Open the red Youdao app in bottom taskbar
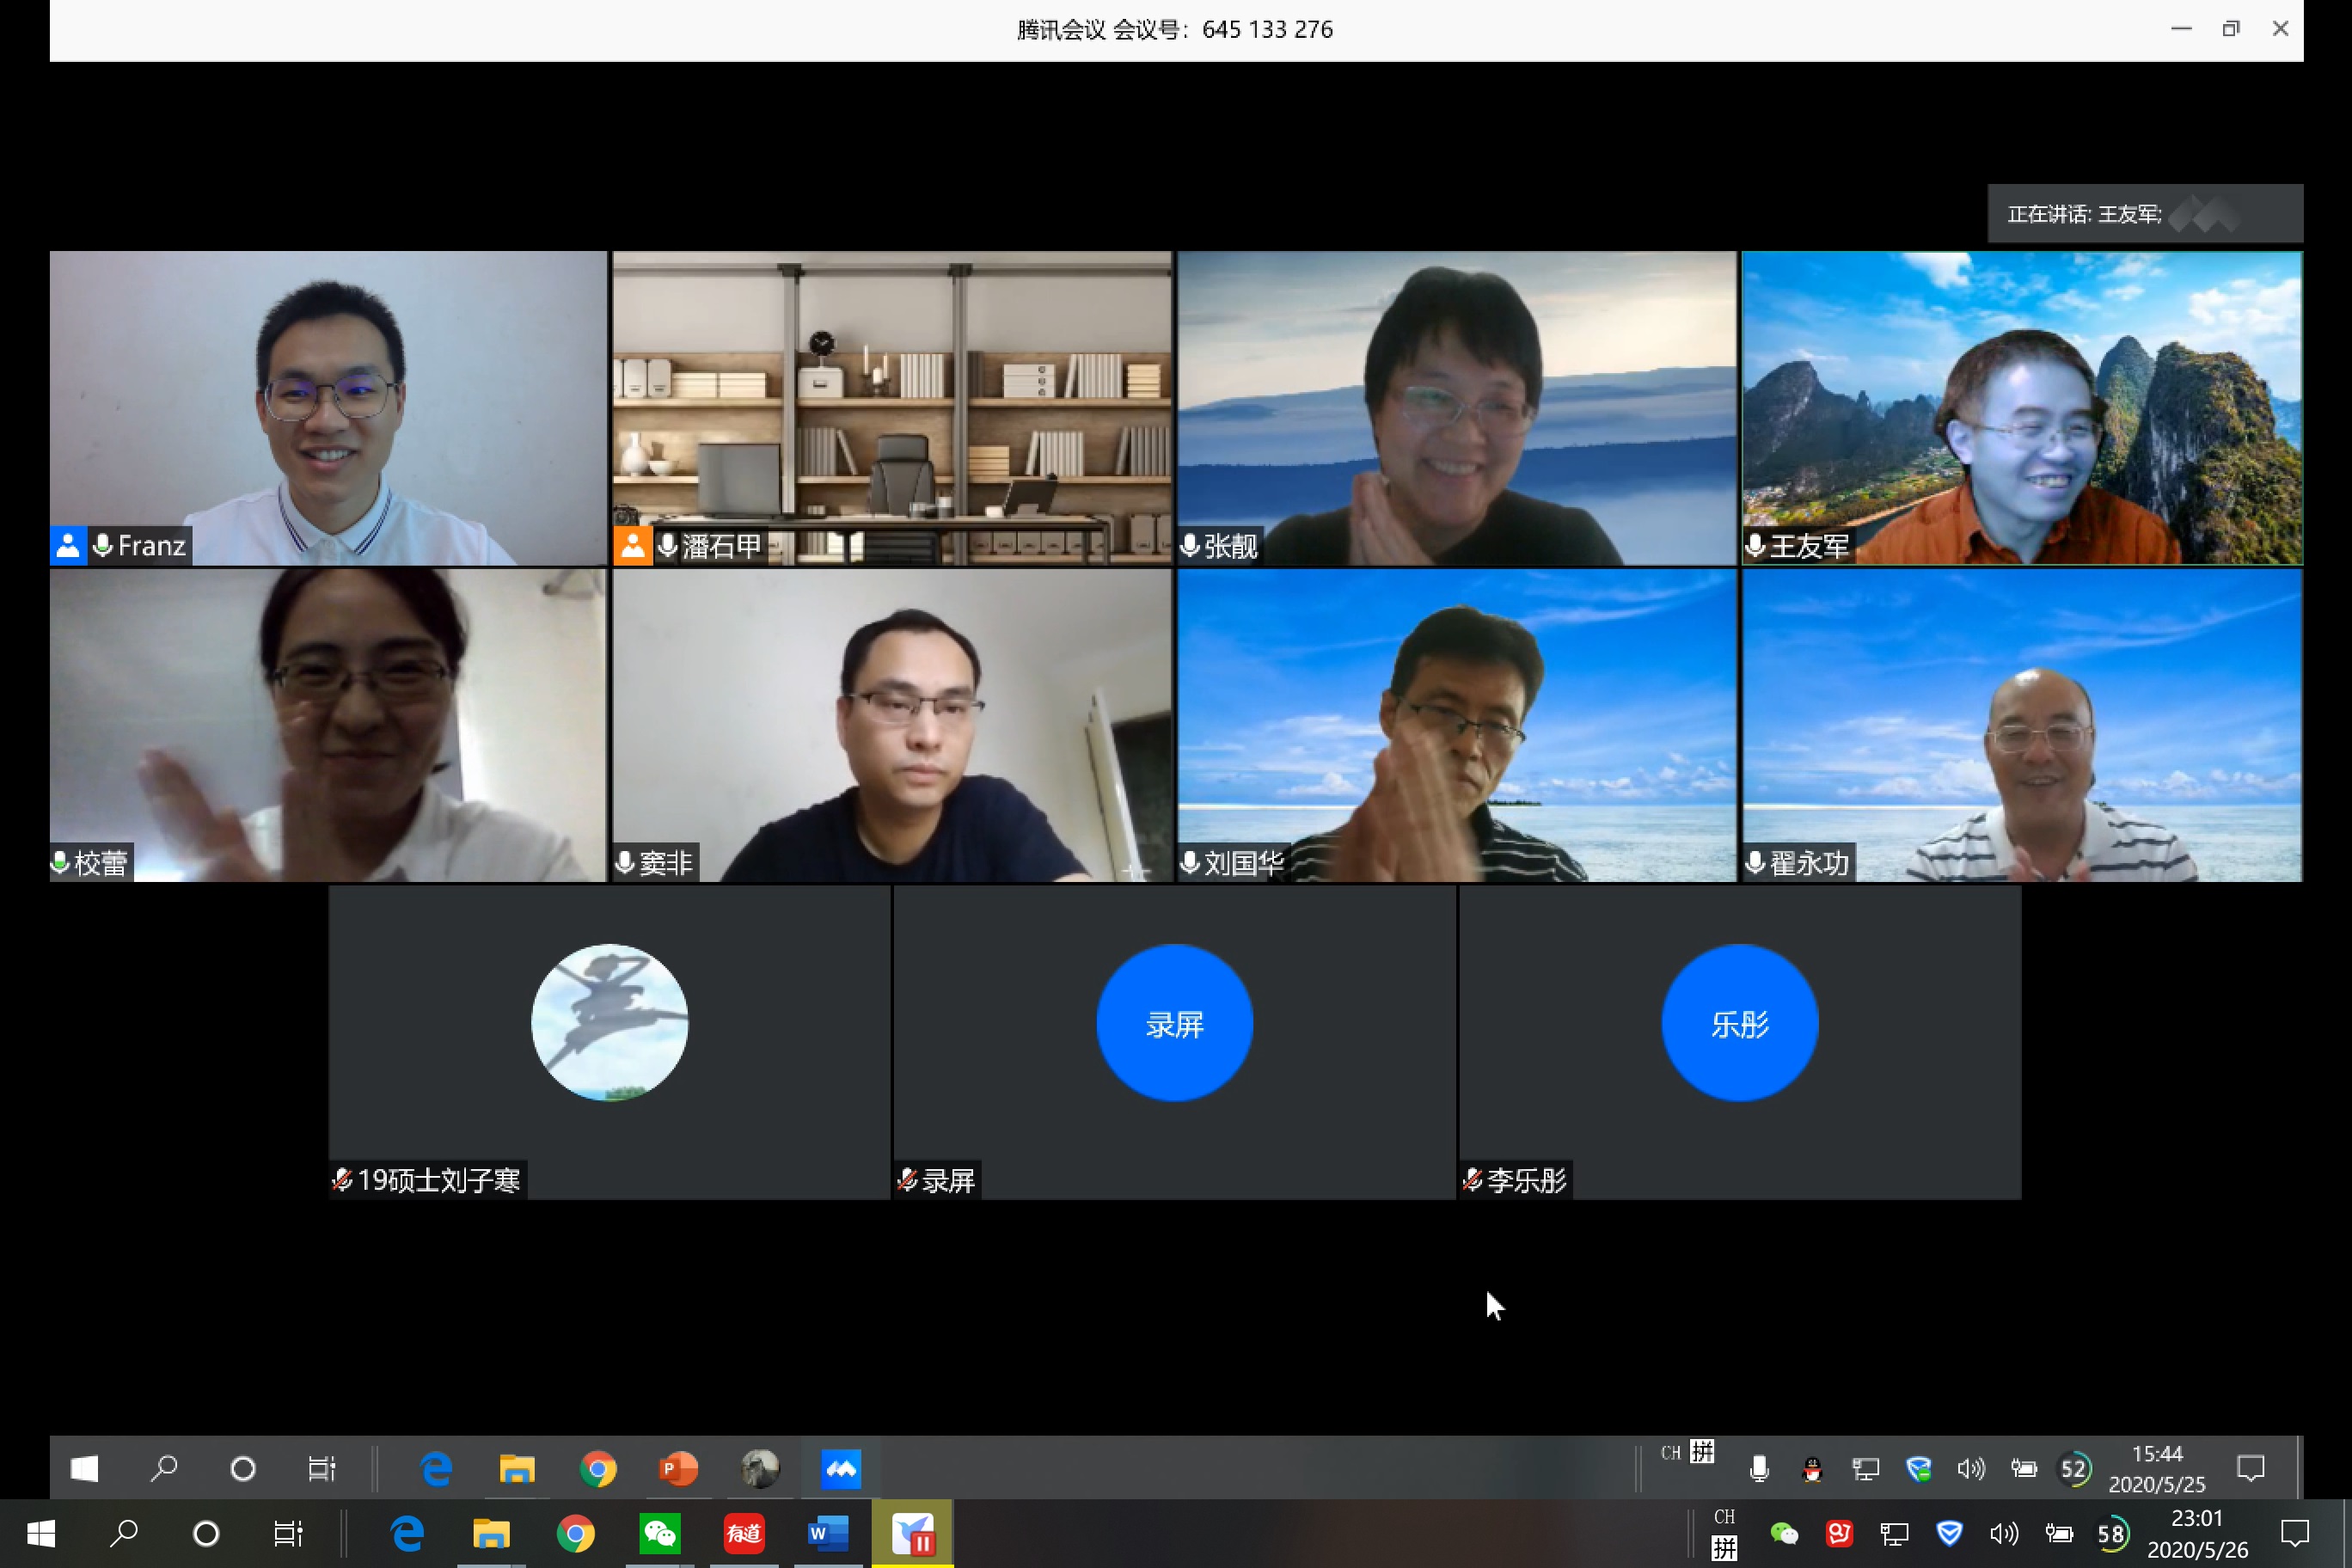 pos(744,1533)
